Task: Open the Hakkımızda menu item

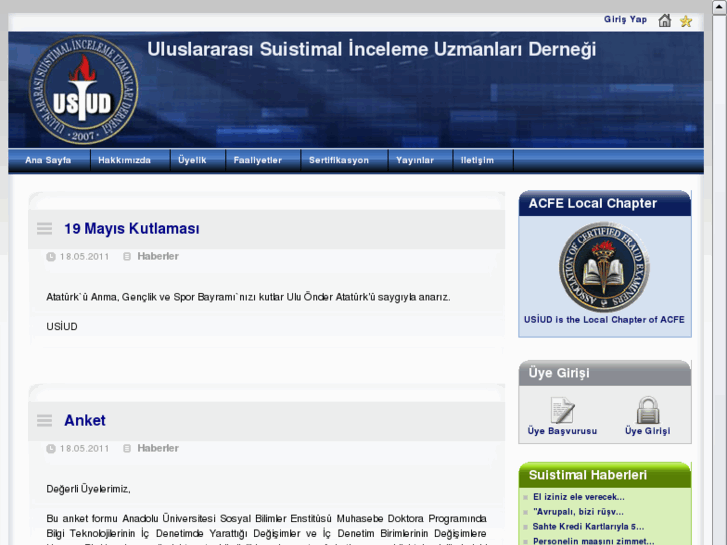Action: click(x=124, y=160)
